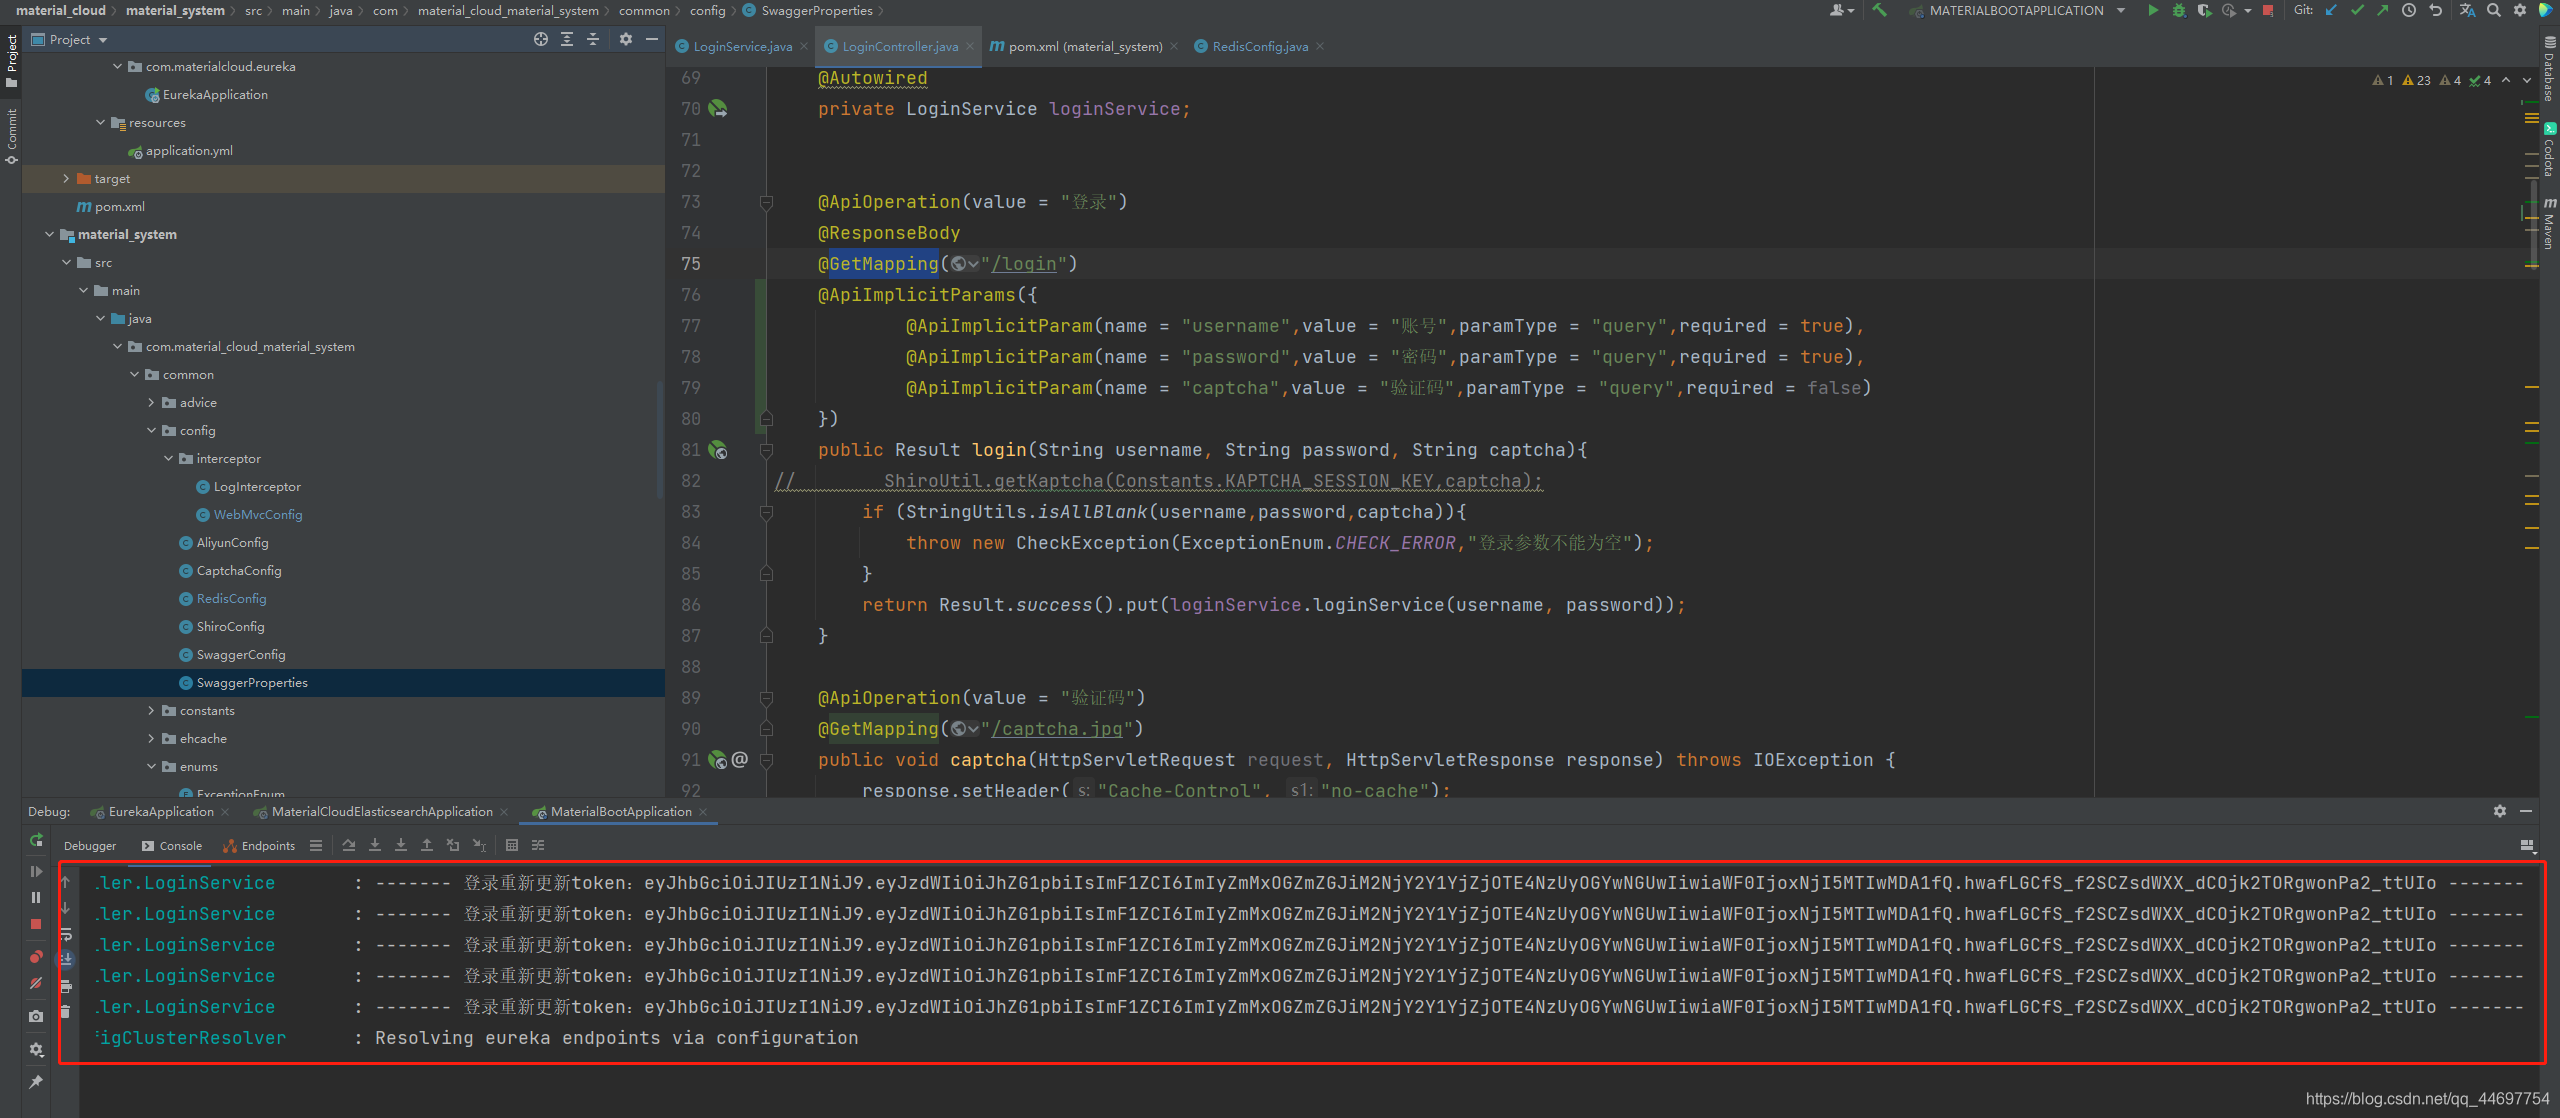Collapse all nodes in Project panel

click(593, 39)
